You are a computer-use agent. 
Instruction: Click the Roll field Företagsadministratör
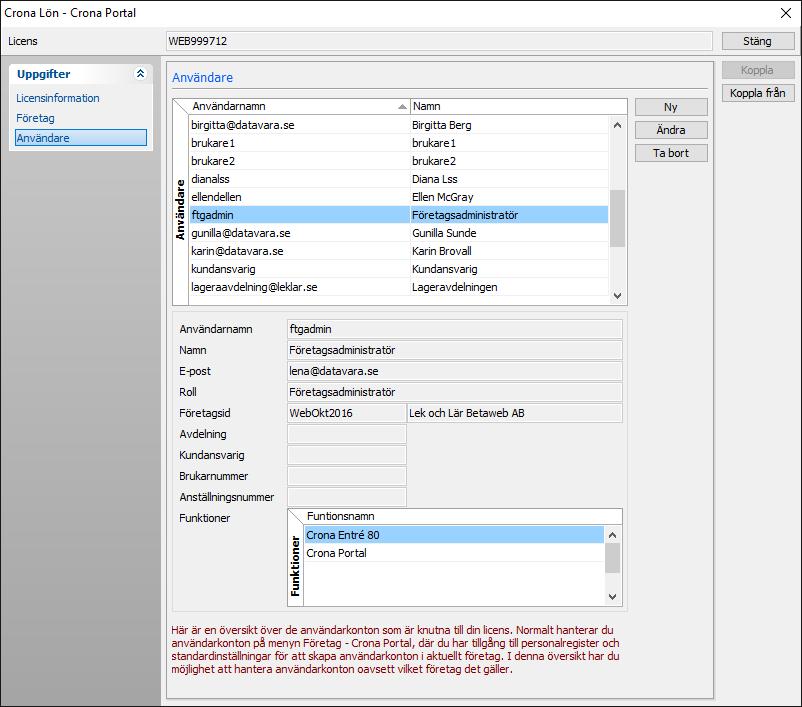point(455,392)
